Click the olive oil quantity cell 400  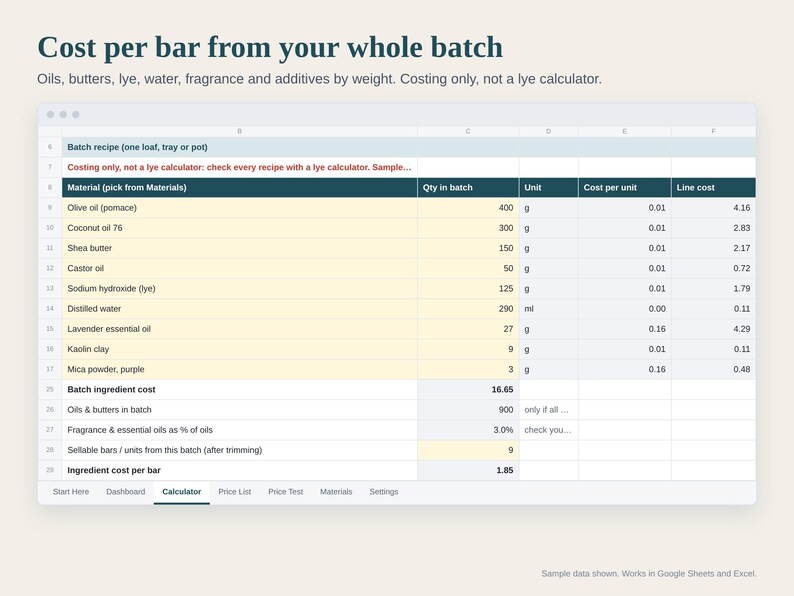(x=468, y=208)
